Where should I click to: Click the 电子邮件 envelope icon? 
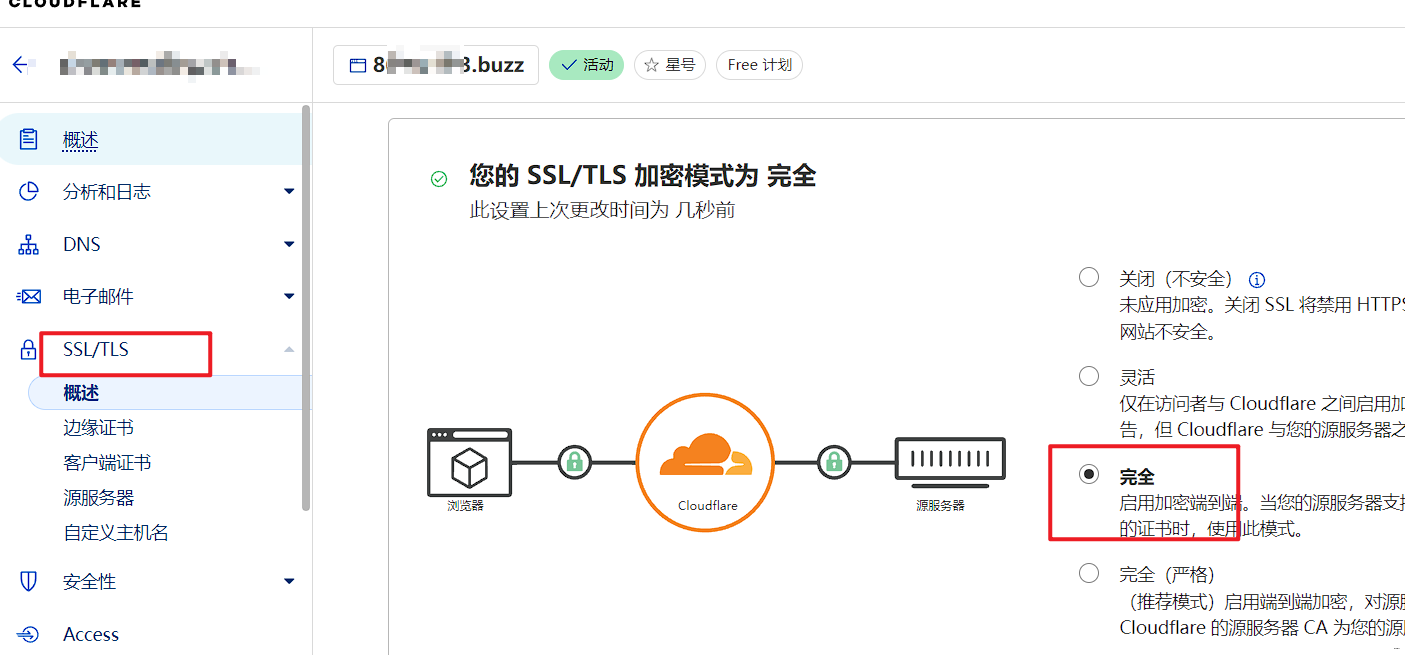tap(29, 297)
